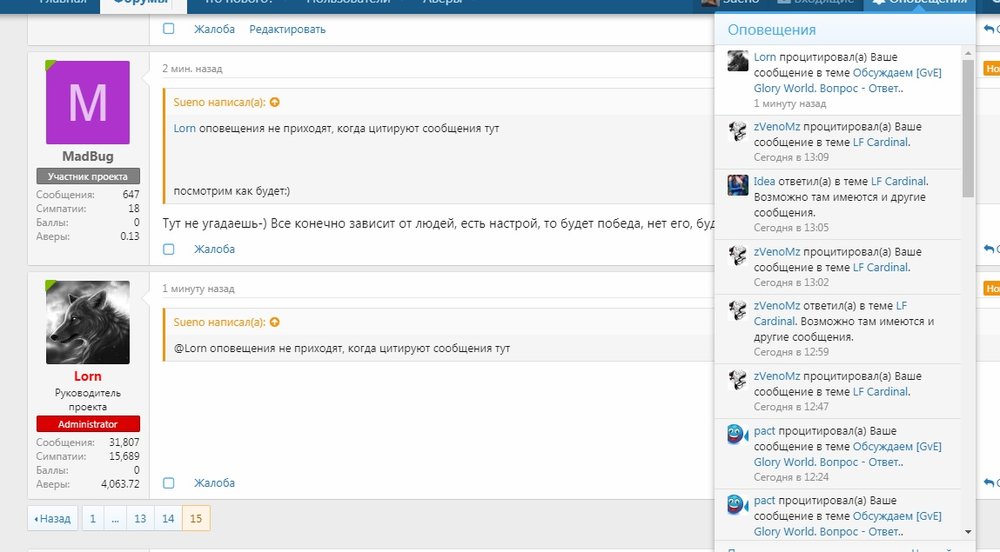1000x552 pixels.
Task: Click Idea's avatar in the notifications list
Action: [738, 185]
